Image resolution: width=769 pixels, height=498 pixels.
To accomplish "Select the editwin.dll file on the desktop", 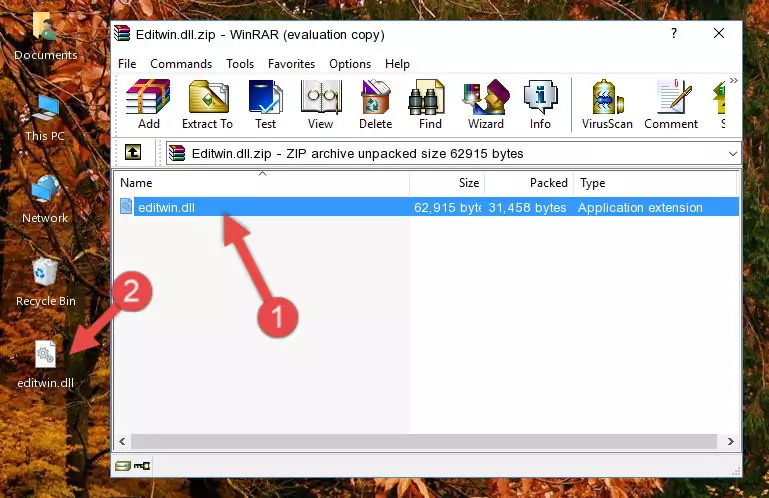I will coord(46,365).
